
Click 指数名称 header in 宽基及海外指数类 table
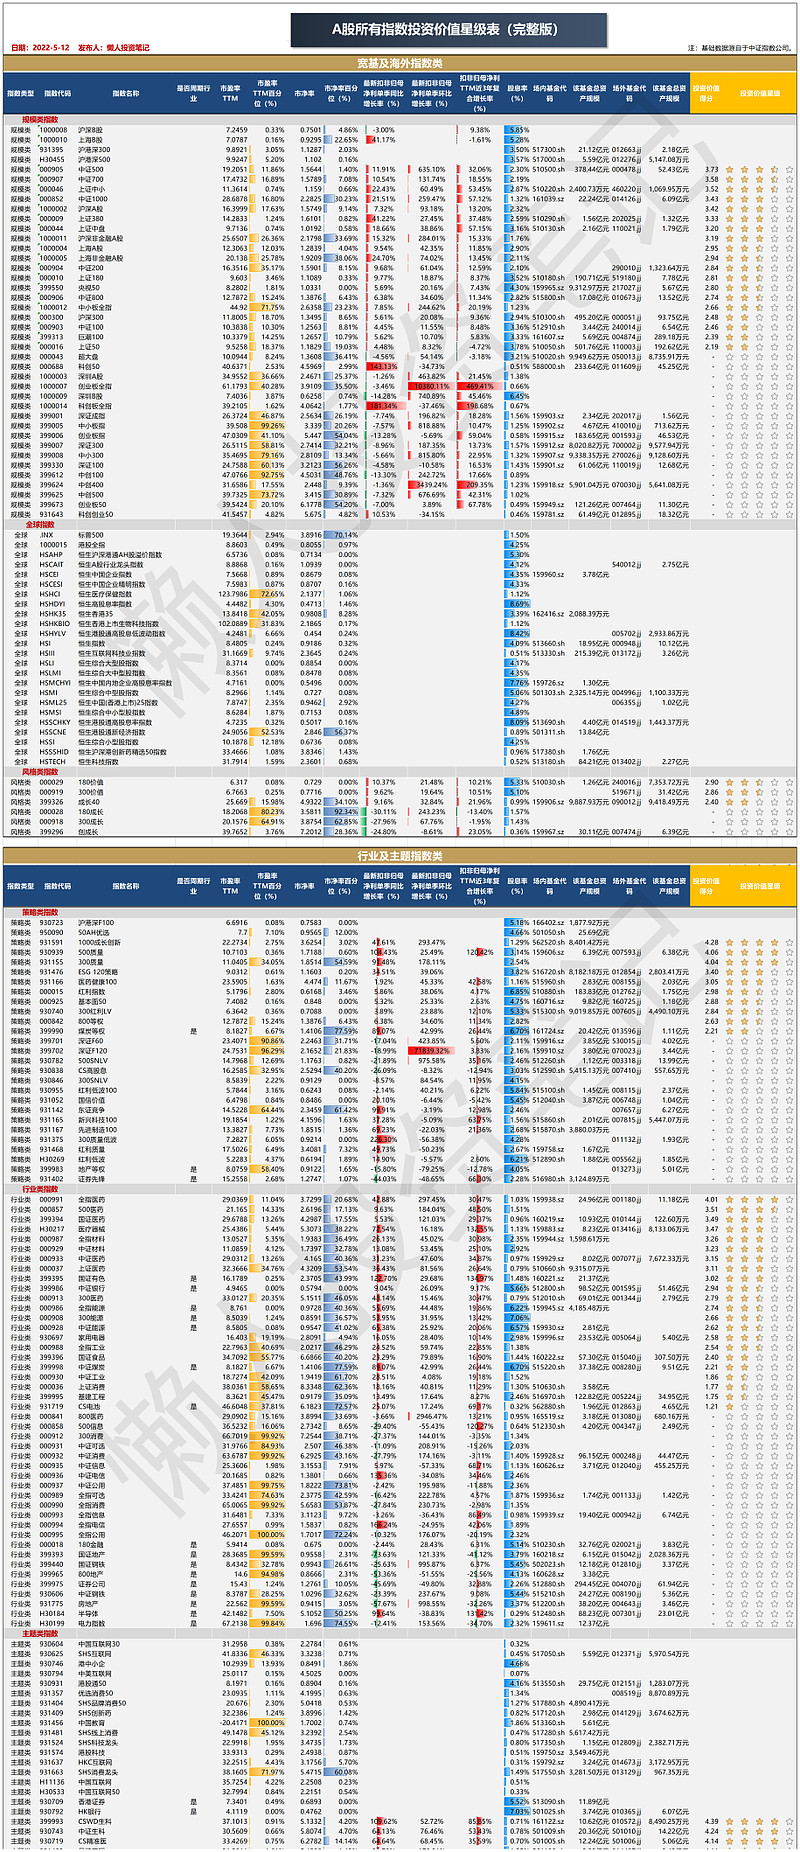(126, 94)
